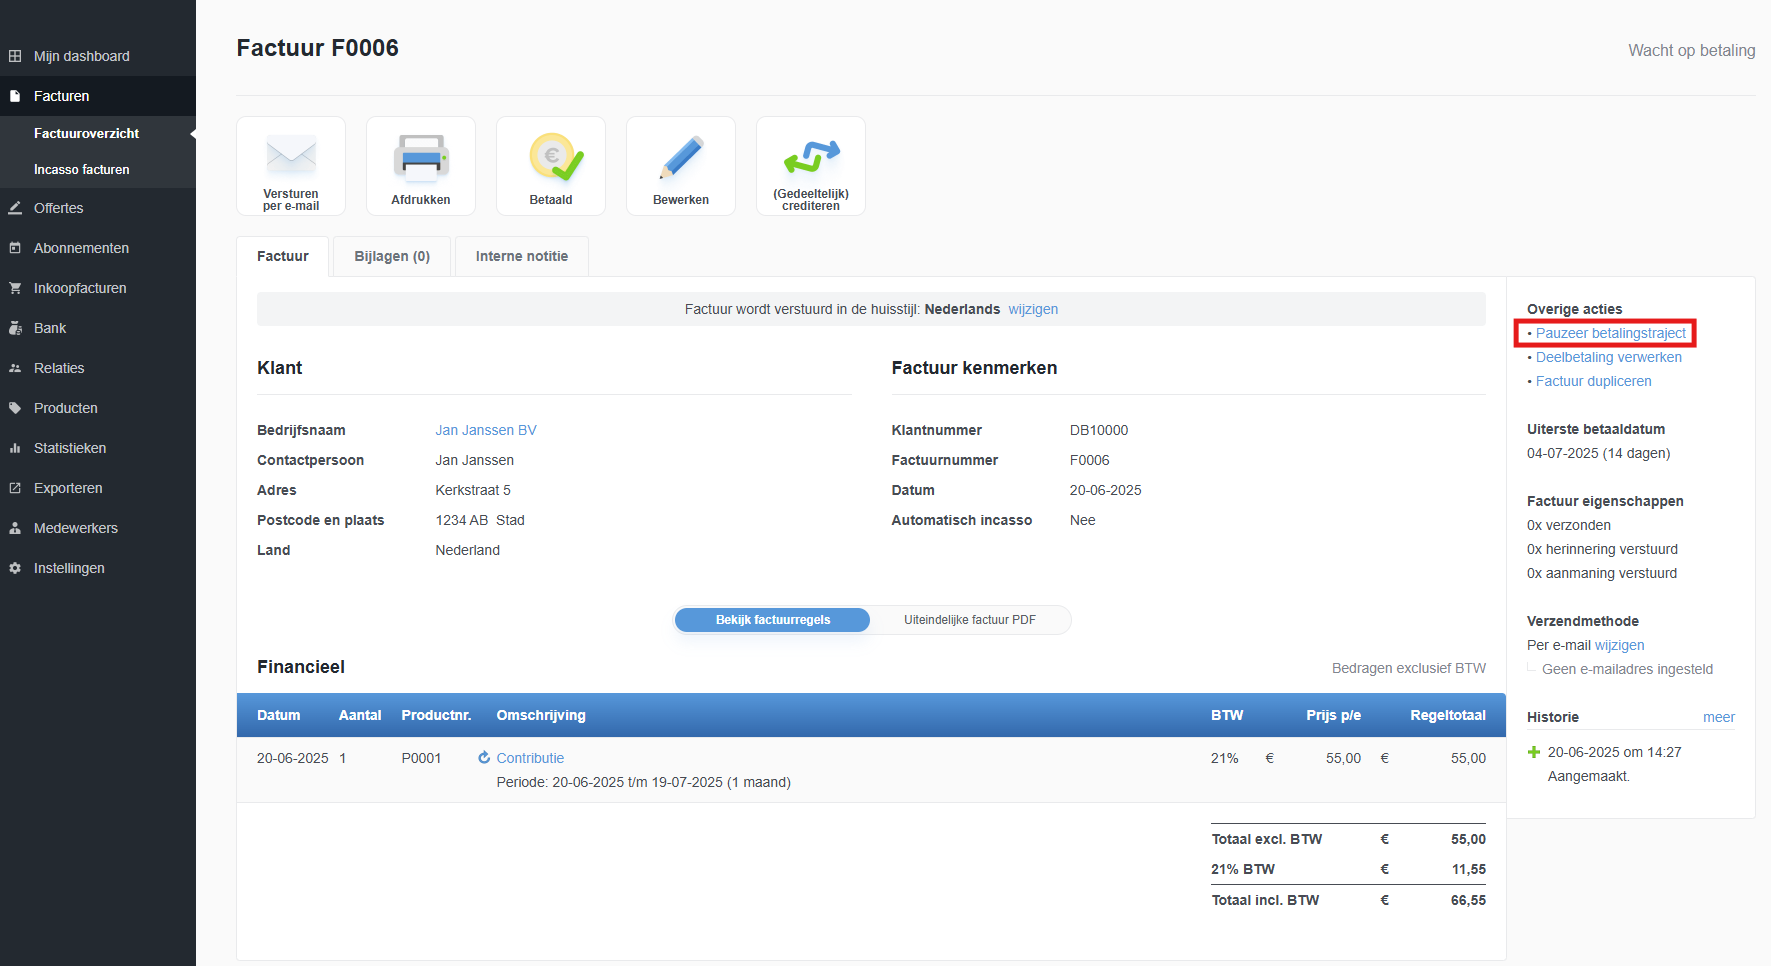Click the Afdrukken printer icon
Viewport: 1771px width, 966px height.
pyautogui.click(x=421, y=157)
